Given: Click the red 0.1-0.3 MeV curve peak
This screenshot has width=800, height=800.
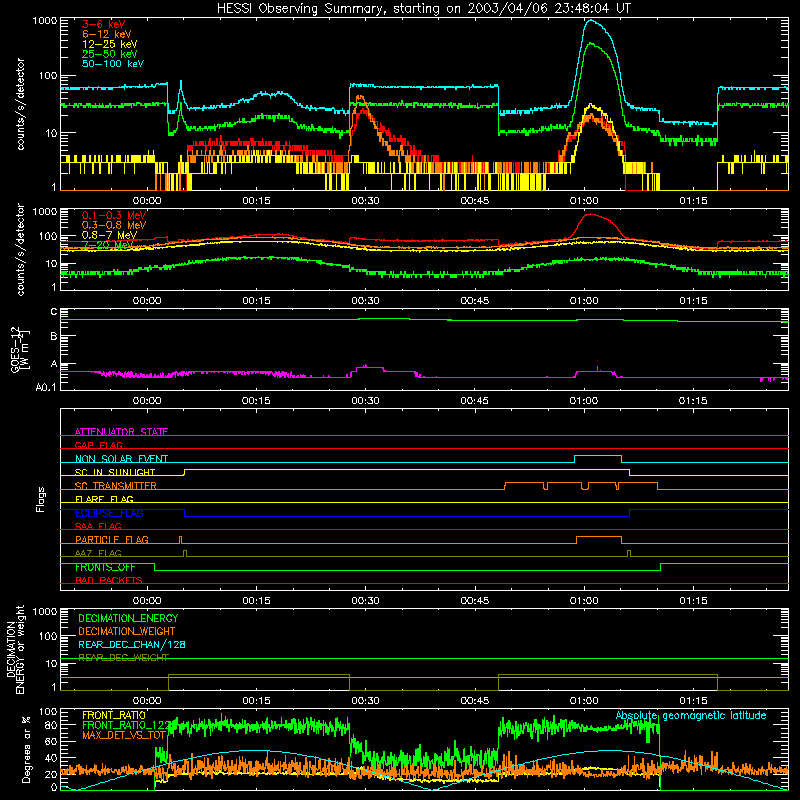Looking at the screenshot, I should pos(590,214).
